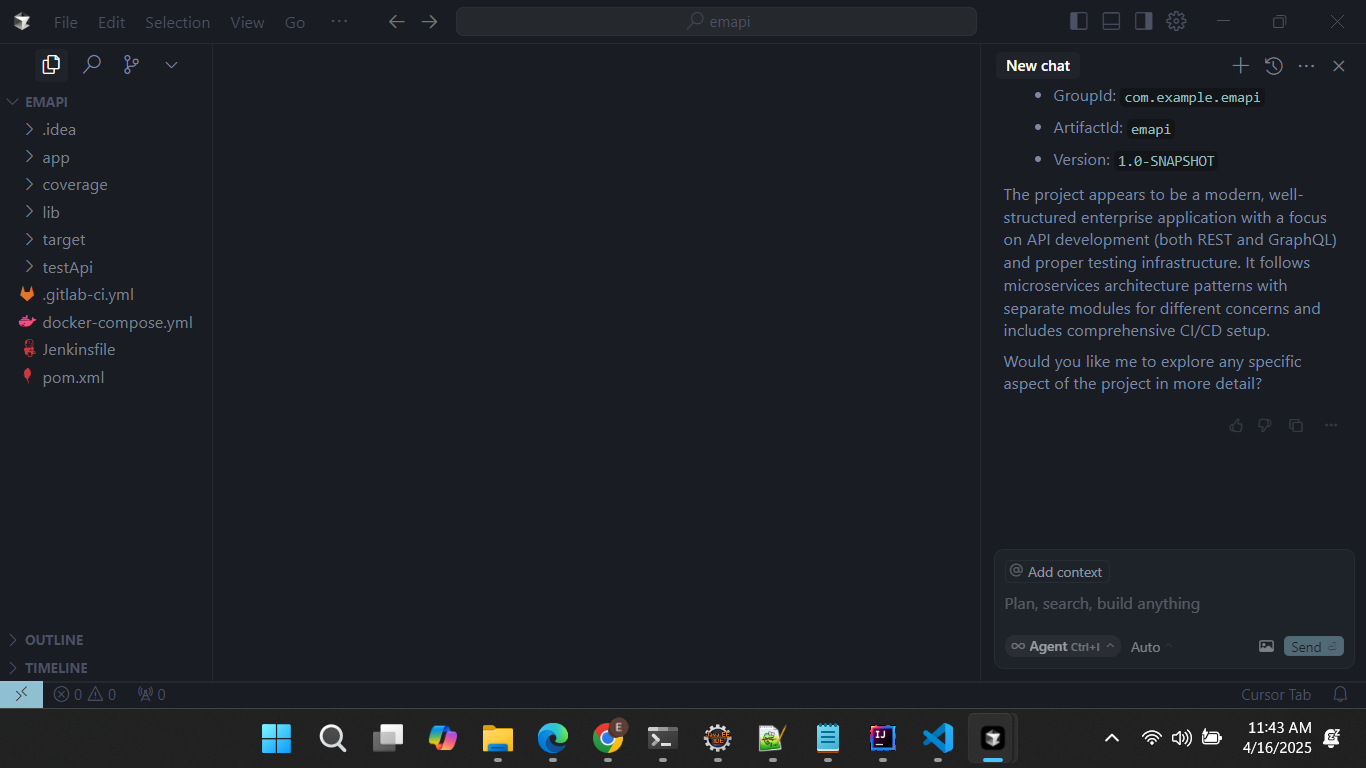The height and width of the screenshot is (768, 1366).
Task: Open IntelliJ IDEA from taskbar
Action: 882,738
